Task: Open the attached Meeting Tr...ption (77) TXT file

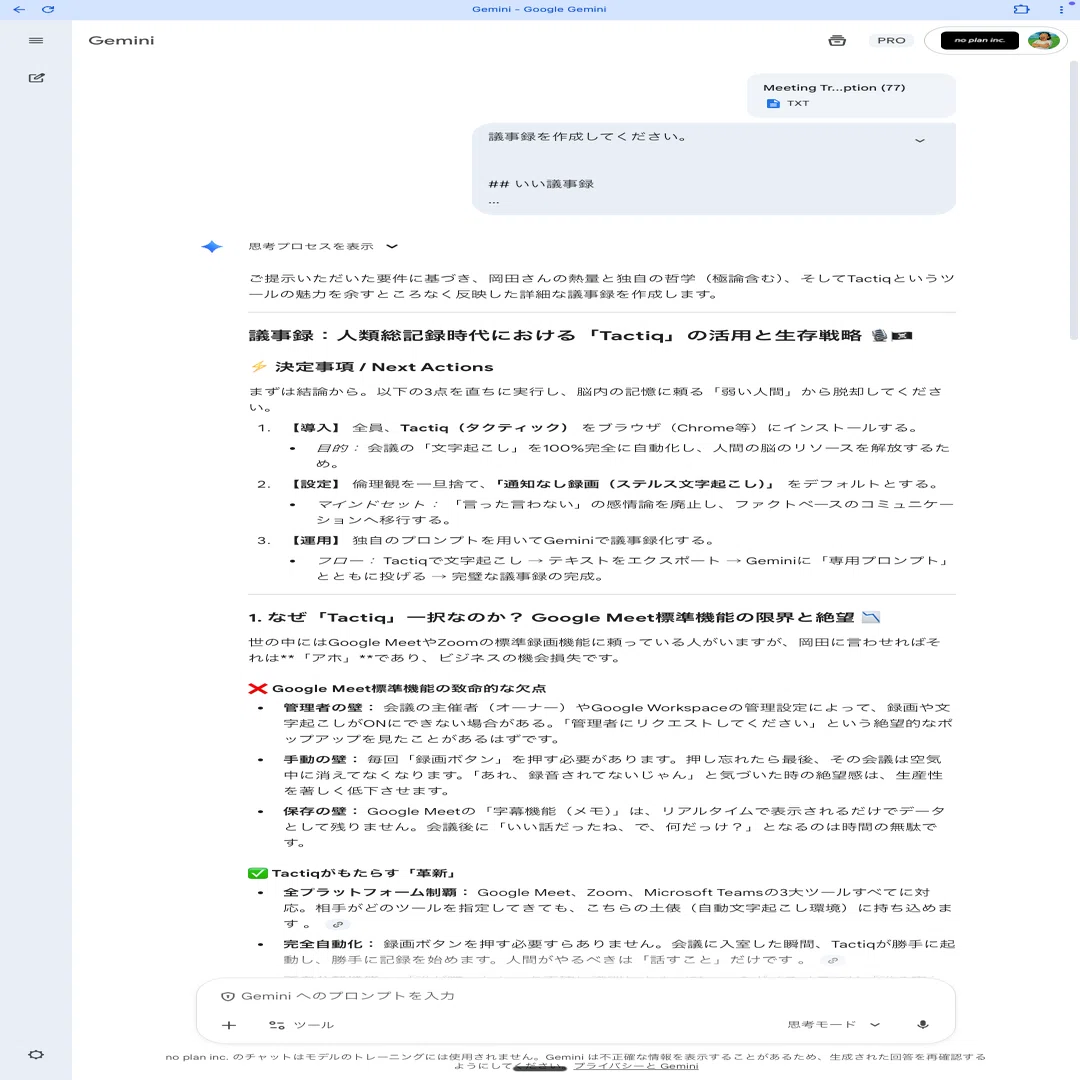Action: pos(851,95)
